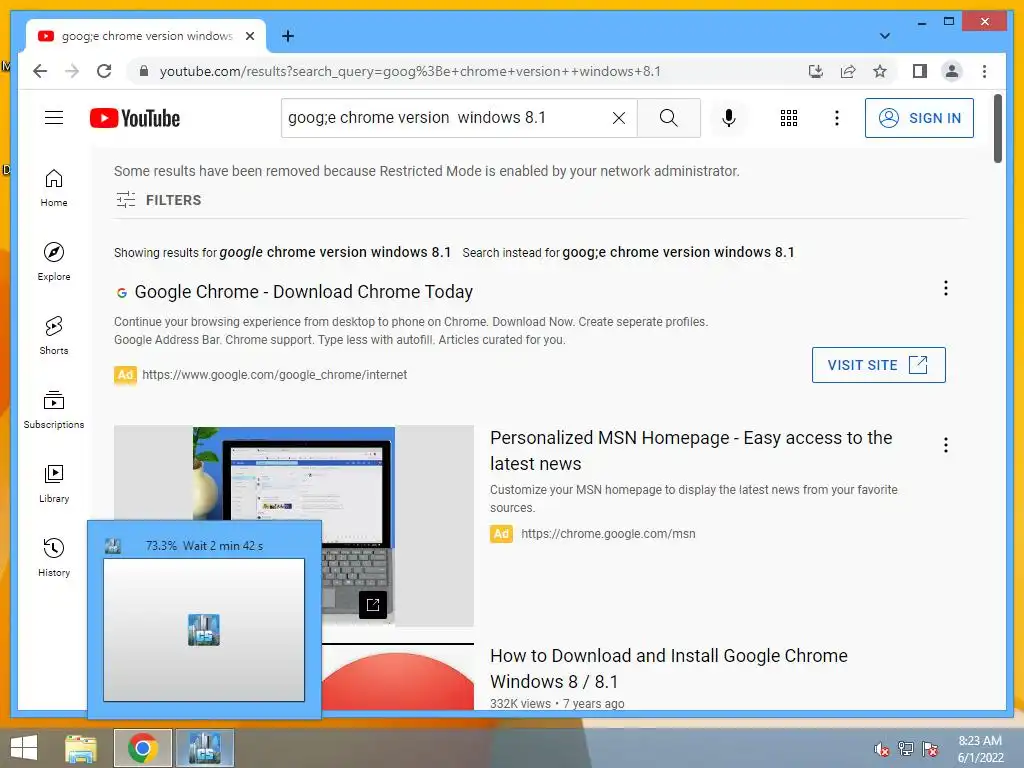1024x768 pixels.
Task: Click the Chrome taskbar icon
Action: 143,748
